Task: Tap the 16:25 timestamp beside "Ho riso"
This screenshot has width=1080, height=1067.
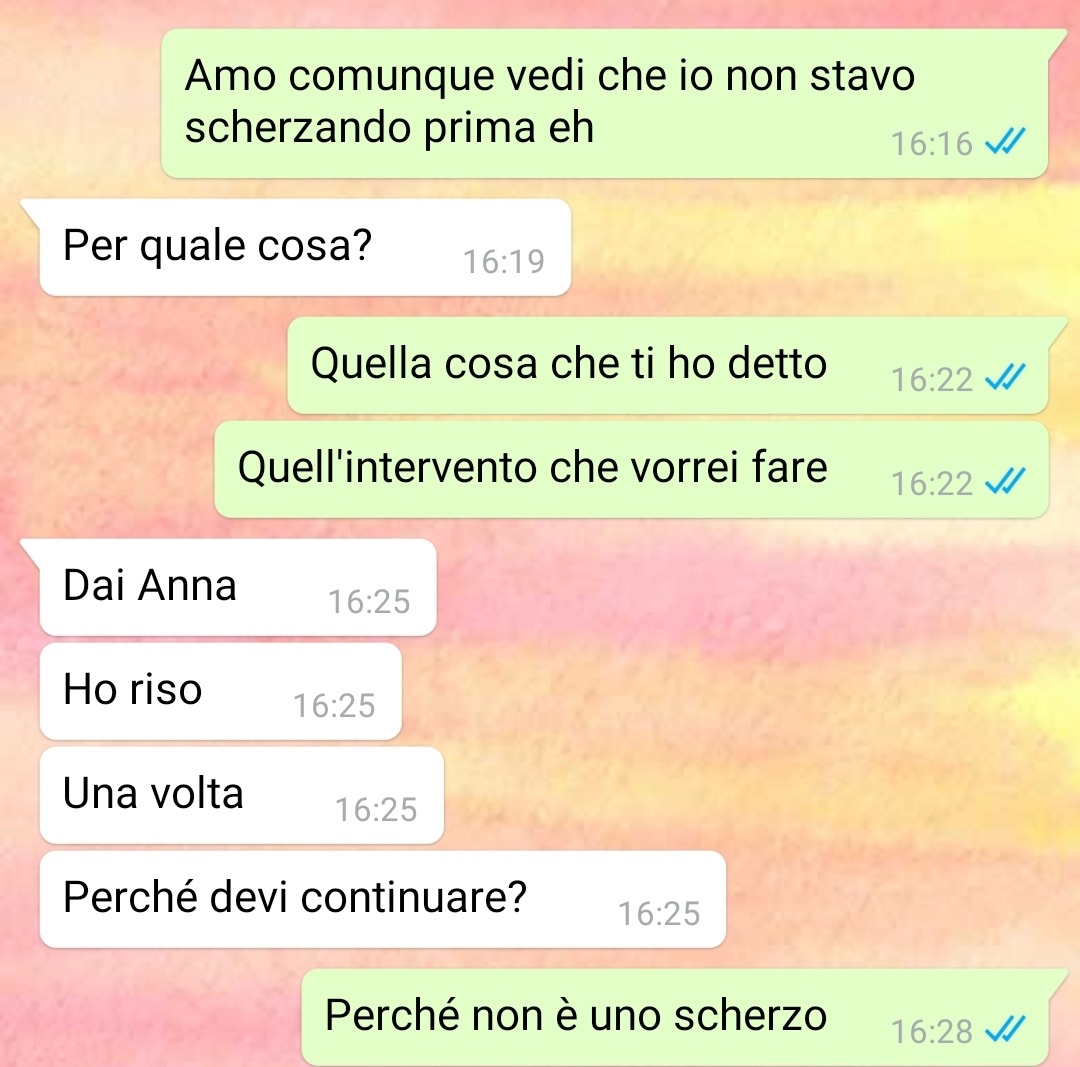Action: [x=334, y=705]
